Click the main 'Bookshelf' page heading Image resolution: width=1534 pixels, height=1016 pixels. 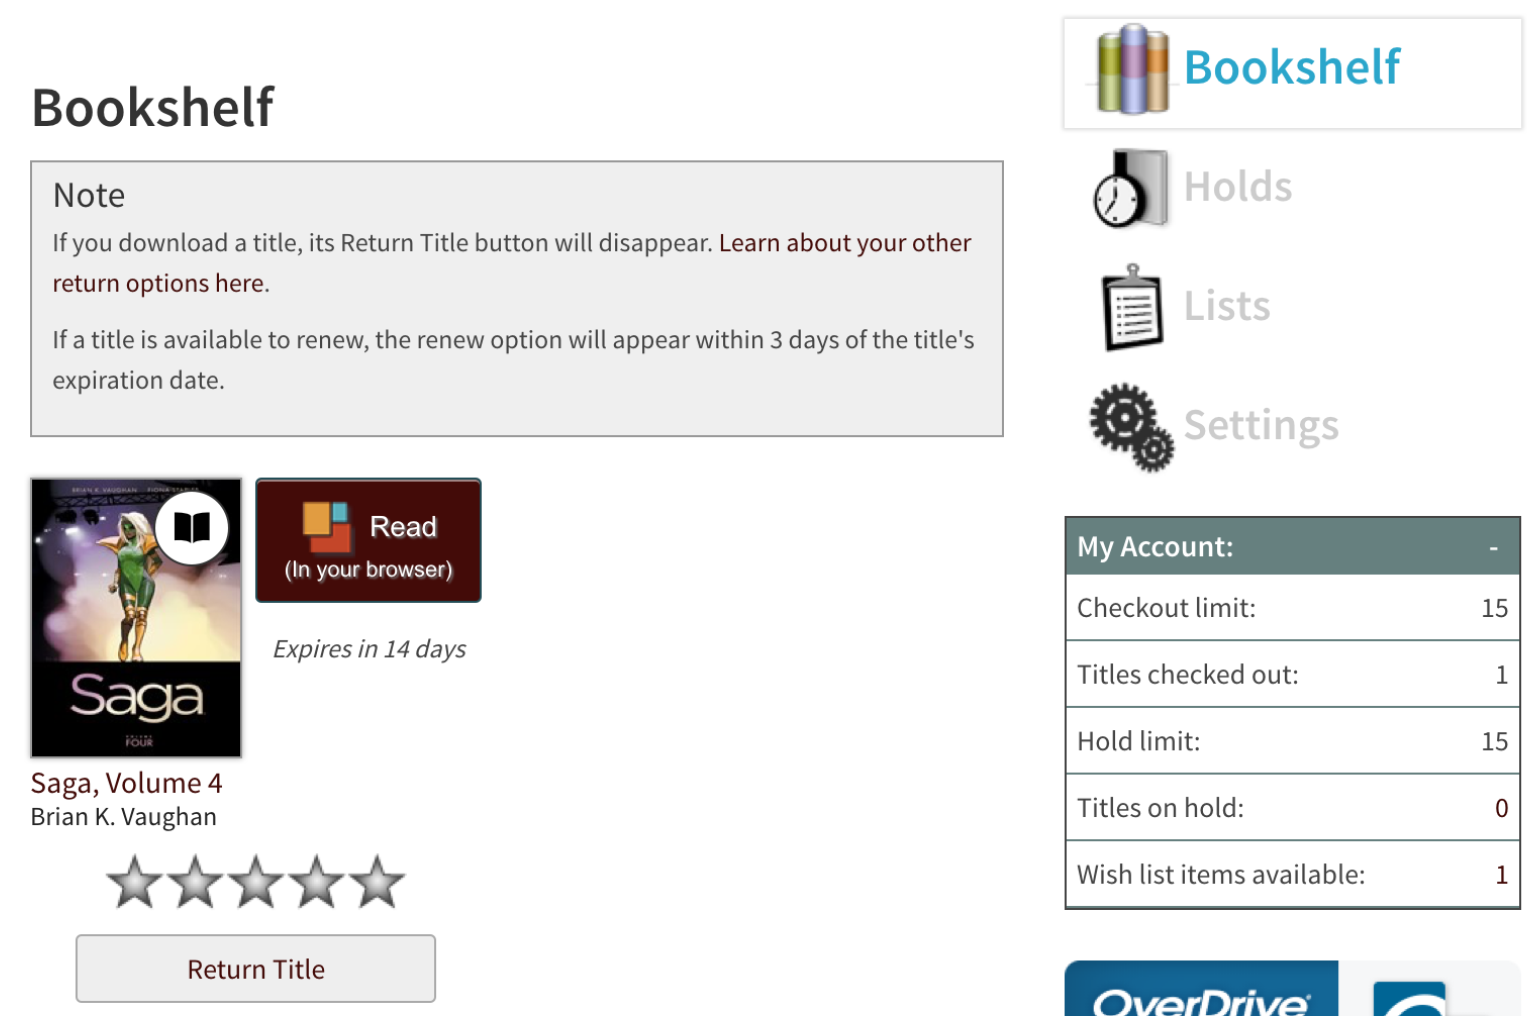pos(153,107)
